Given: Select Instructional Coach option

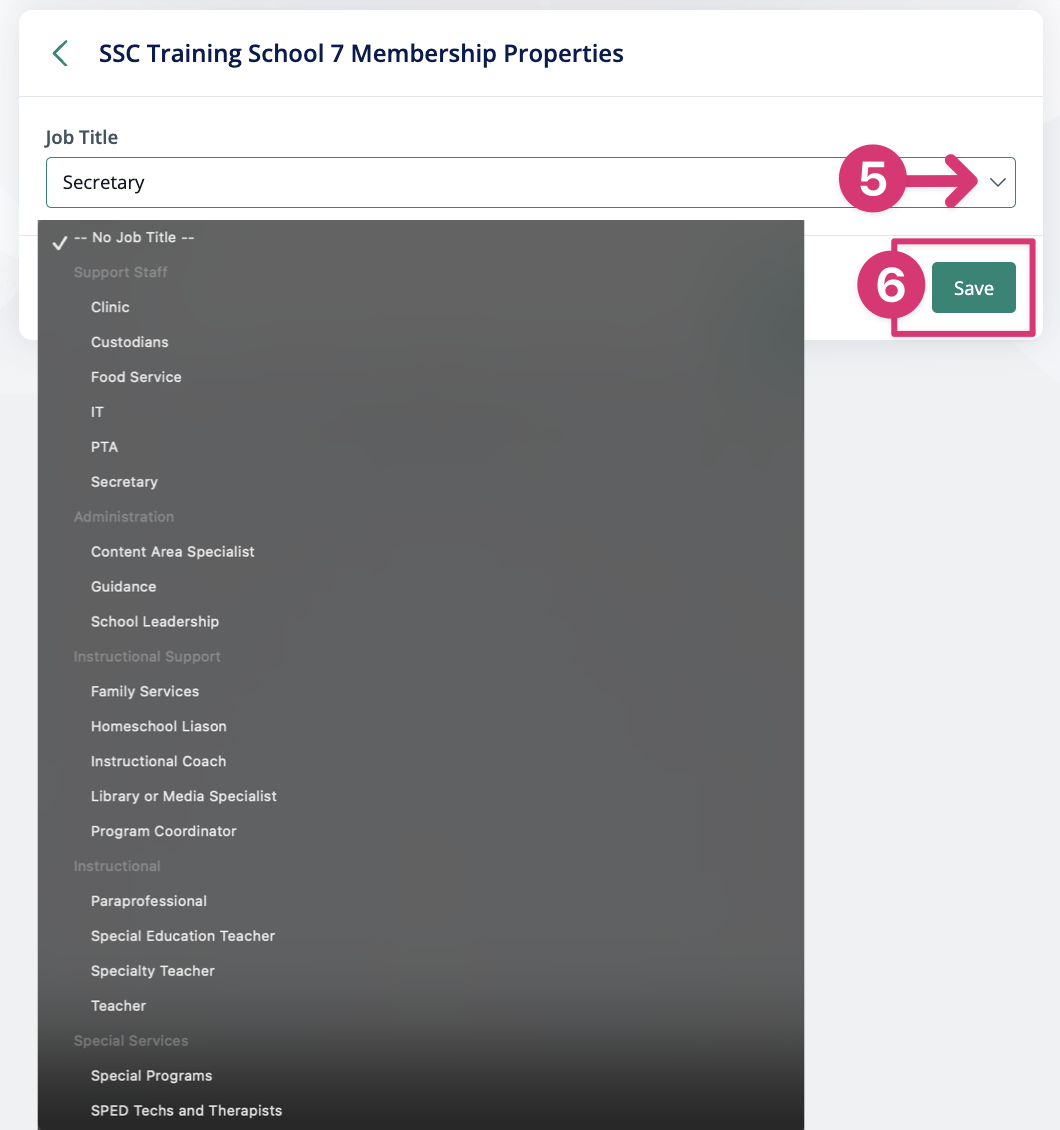Looking at the screenshot, I should pos(158,762).
